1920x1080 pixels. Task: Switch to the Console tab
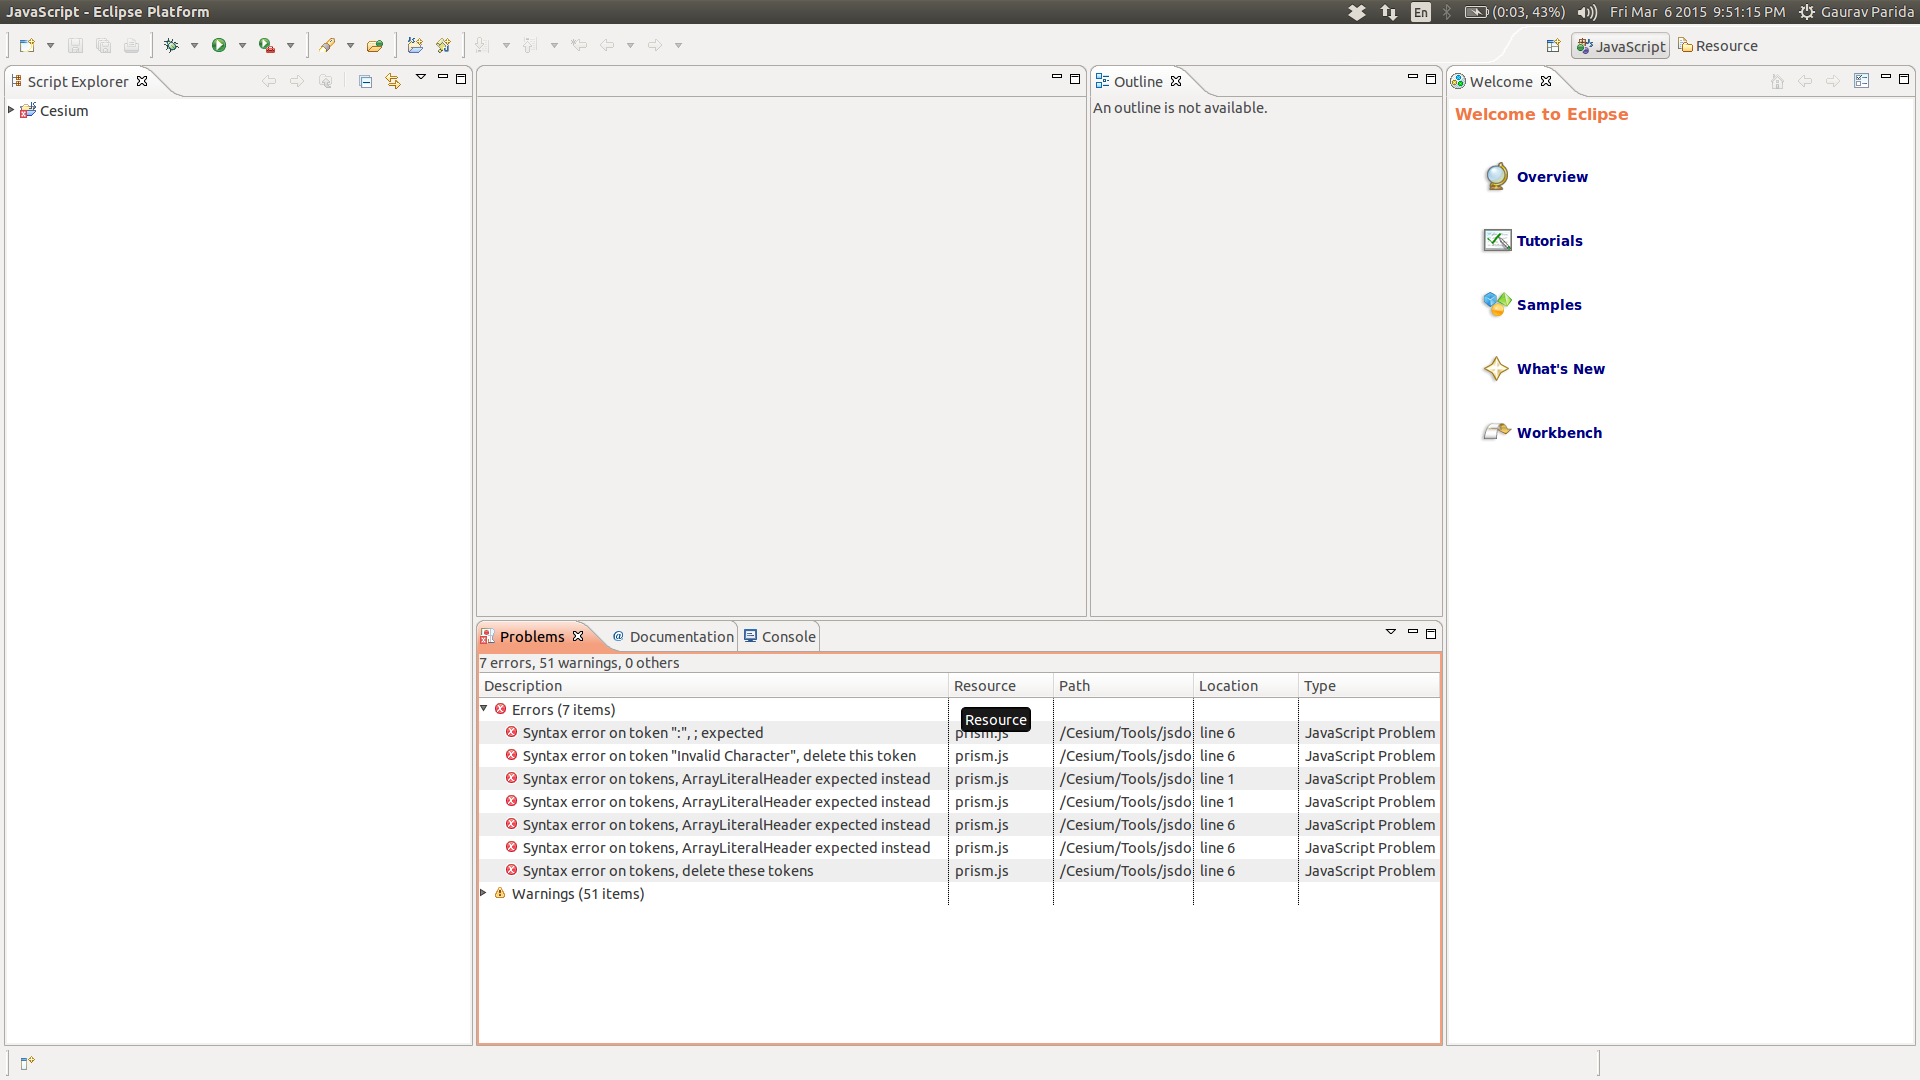pyautogui.click(x=788, y=636)
